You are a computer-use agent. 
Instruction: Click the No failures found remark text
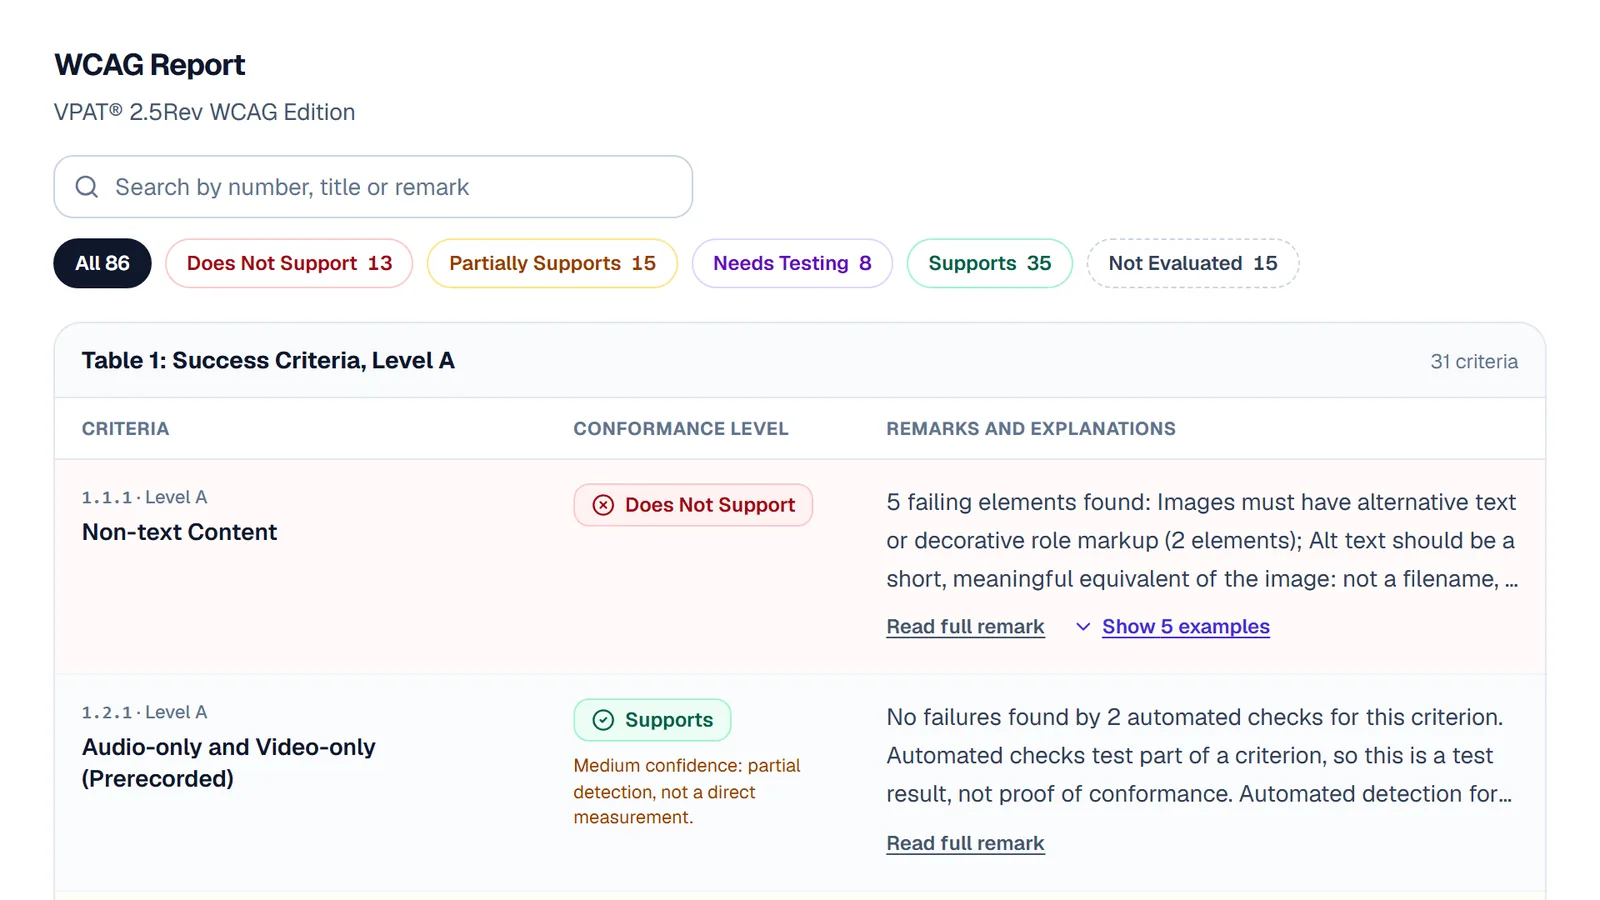[x=1199, y=755]
